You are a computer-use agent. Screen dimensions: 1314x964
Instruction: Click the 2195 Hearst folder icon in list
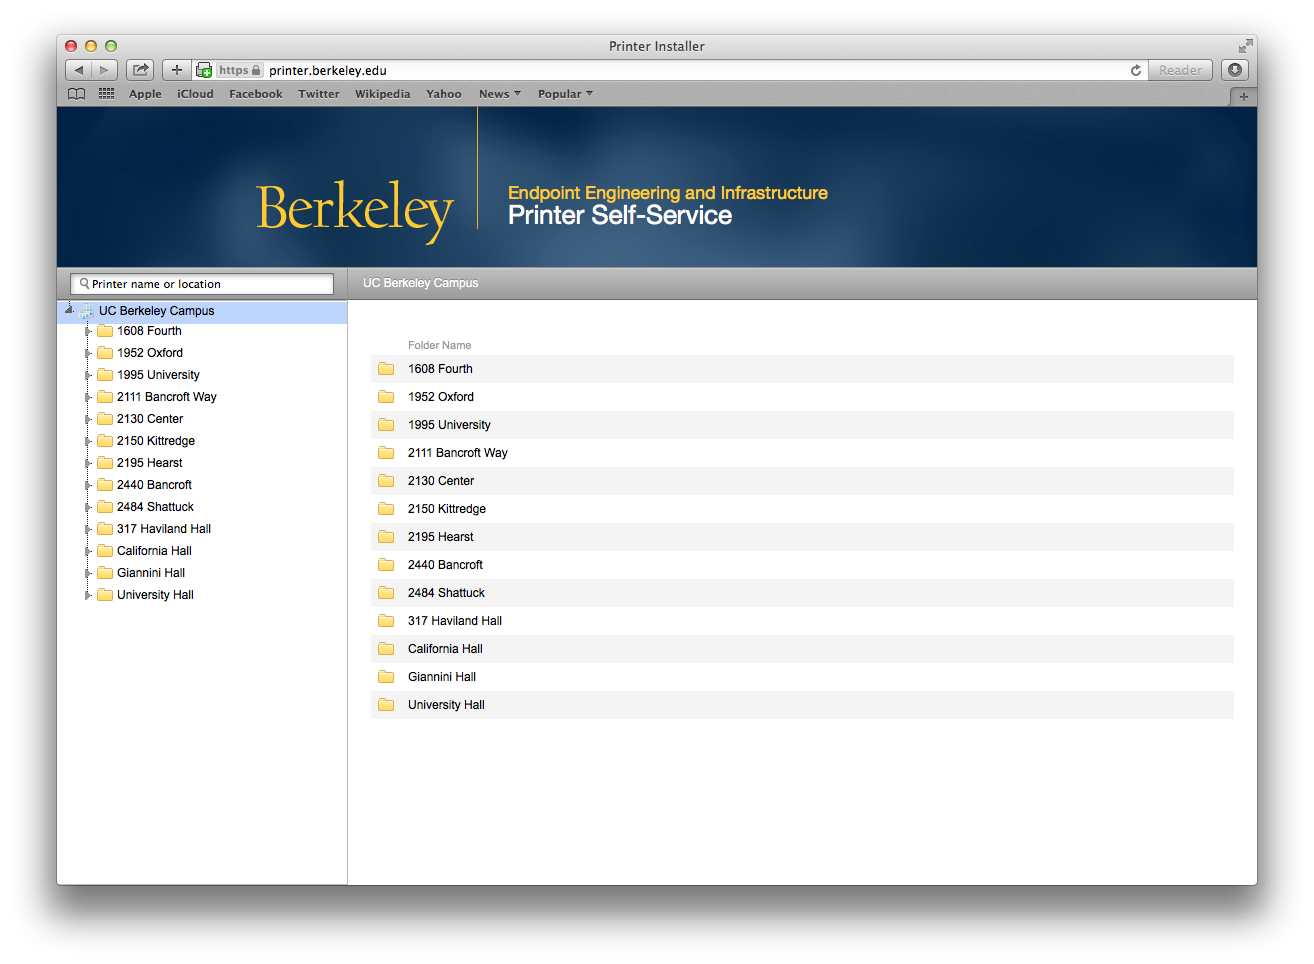386,537
